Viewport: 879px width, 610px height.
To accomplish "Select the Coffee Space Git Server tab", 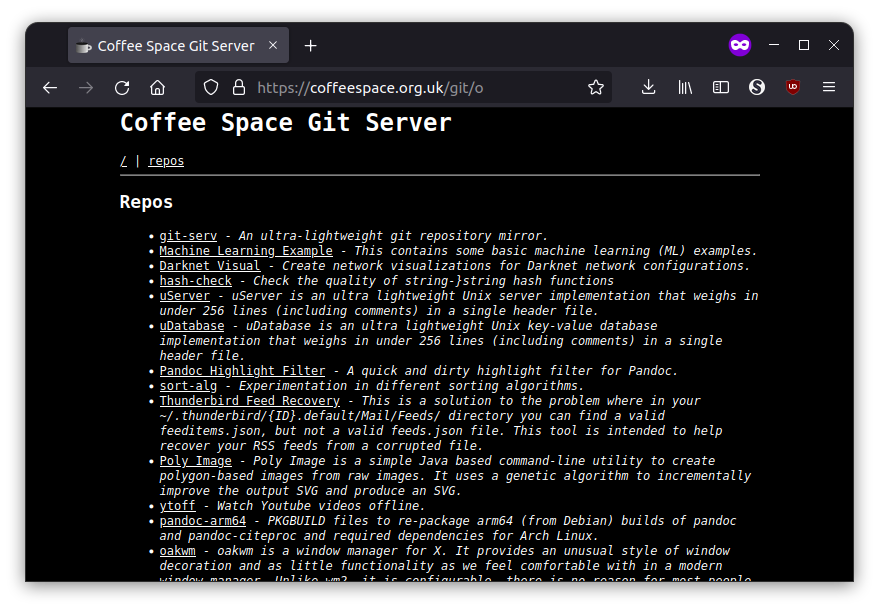I will [178, 45].
